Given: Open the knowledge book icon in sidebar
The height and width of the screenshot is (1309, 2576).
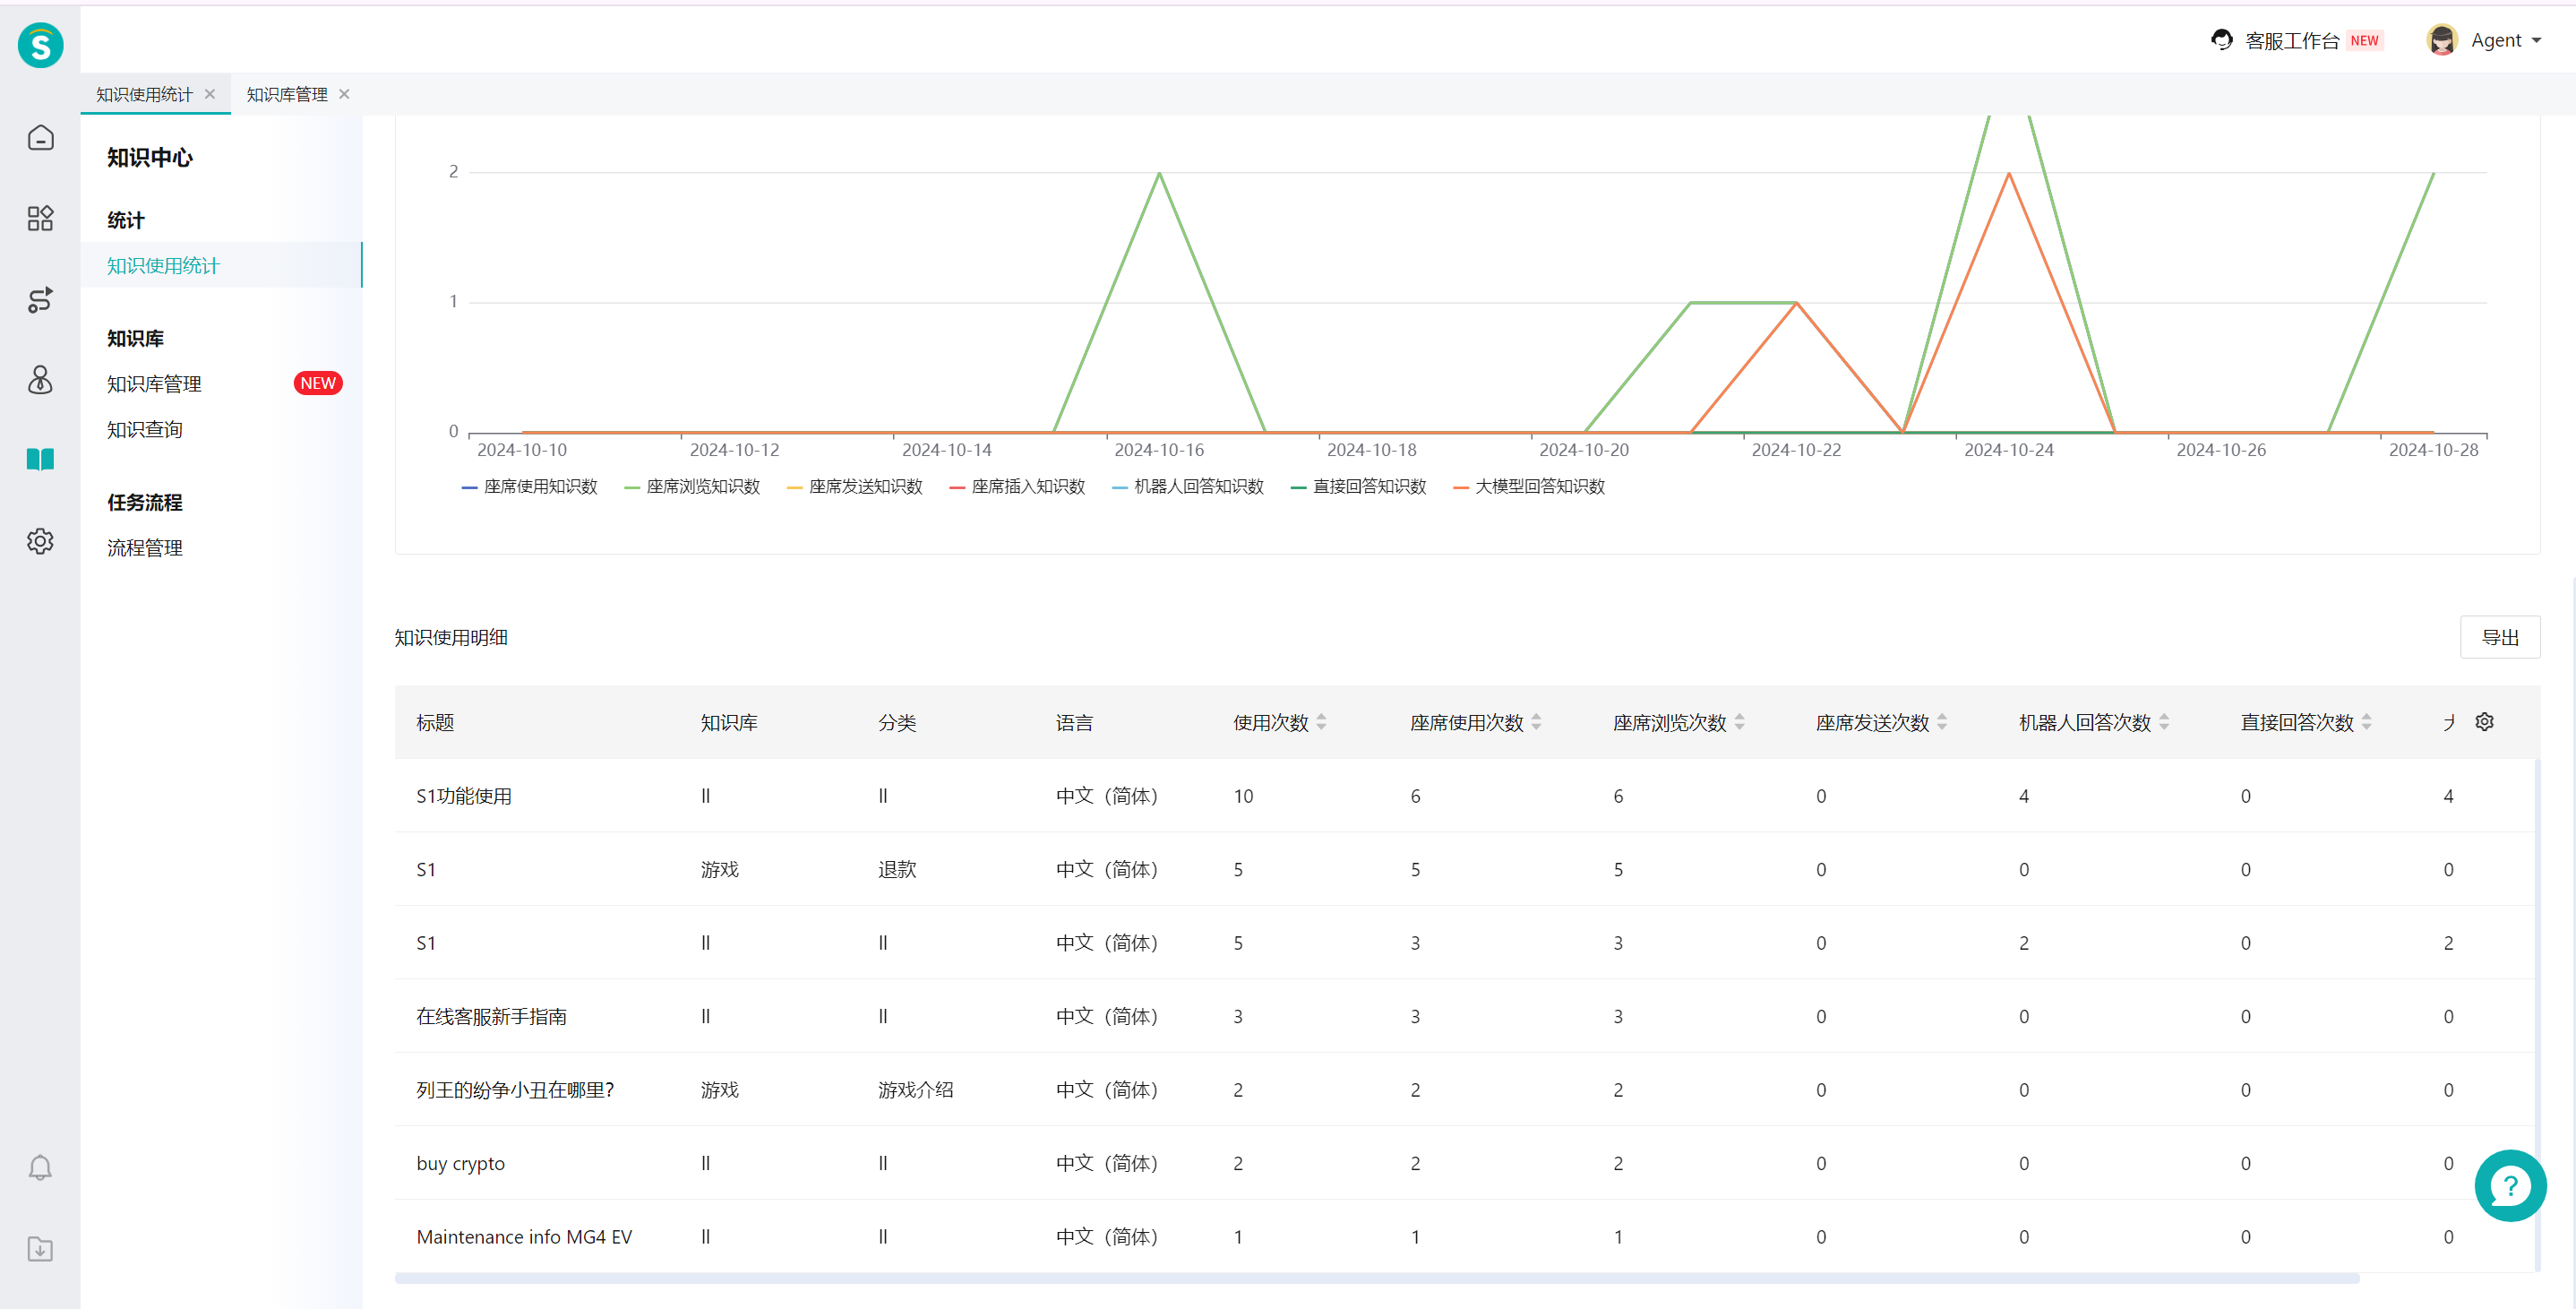Looking at the screenshot, I should (40, 460).
